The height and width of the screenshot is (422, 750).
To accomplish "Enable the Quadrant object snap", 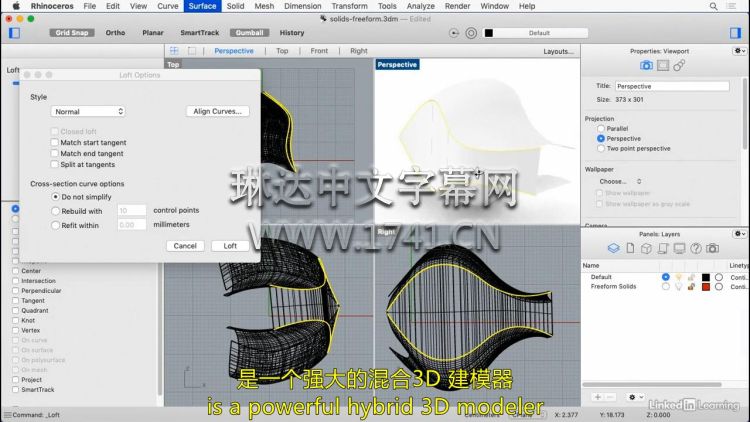I will pyautogui.click(x=16, y=311).
